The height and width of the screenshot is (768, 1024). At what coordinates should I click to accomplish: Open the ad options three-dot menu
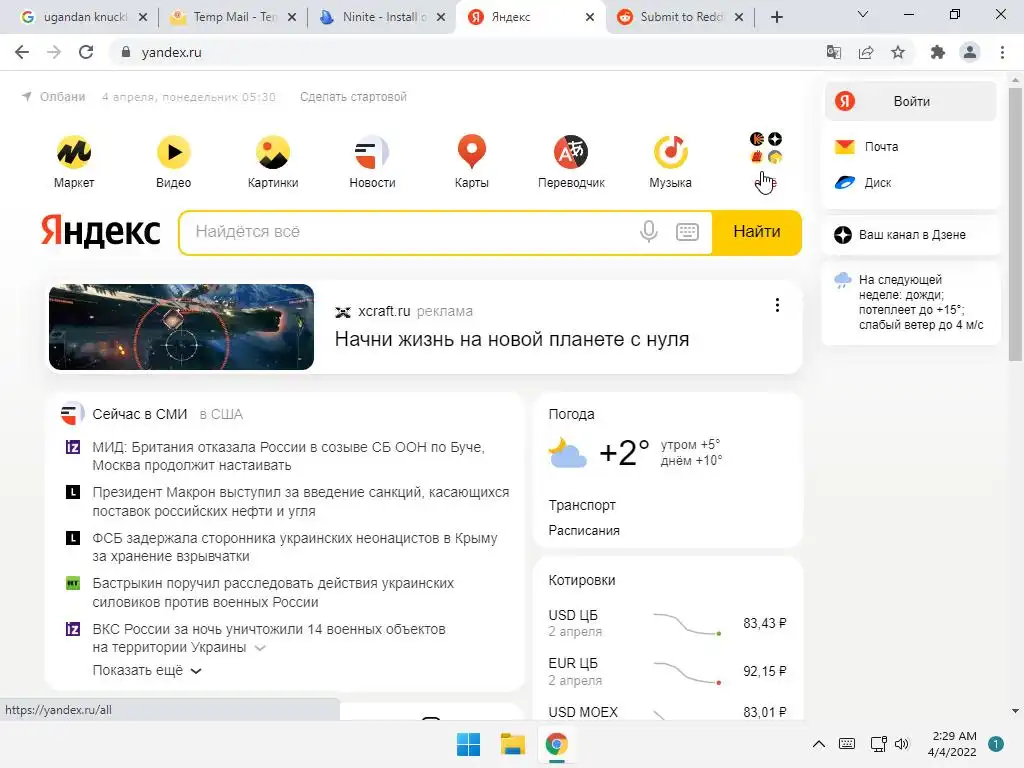(777, 305)
